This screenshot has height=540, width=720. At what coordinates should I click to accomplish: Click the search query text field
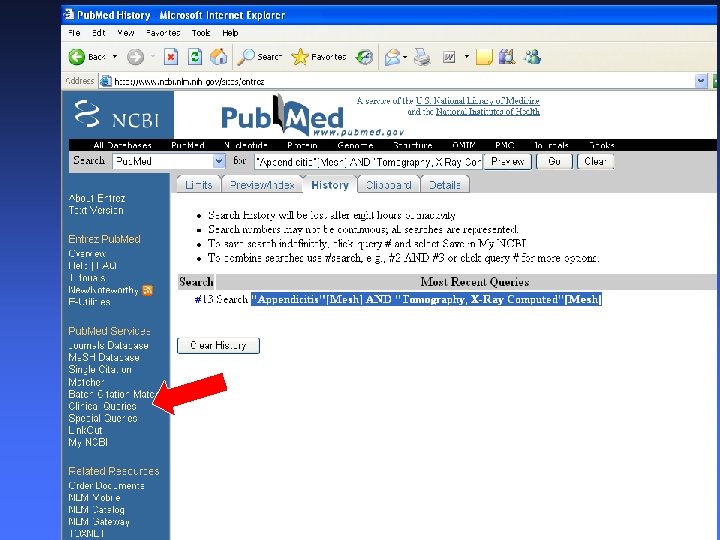click(x=368, y=162)
